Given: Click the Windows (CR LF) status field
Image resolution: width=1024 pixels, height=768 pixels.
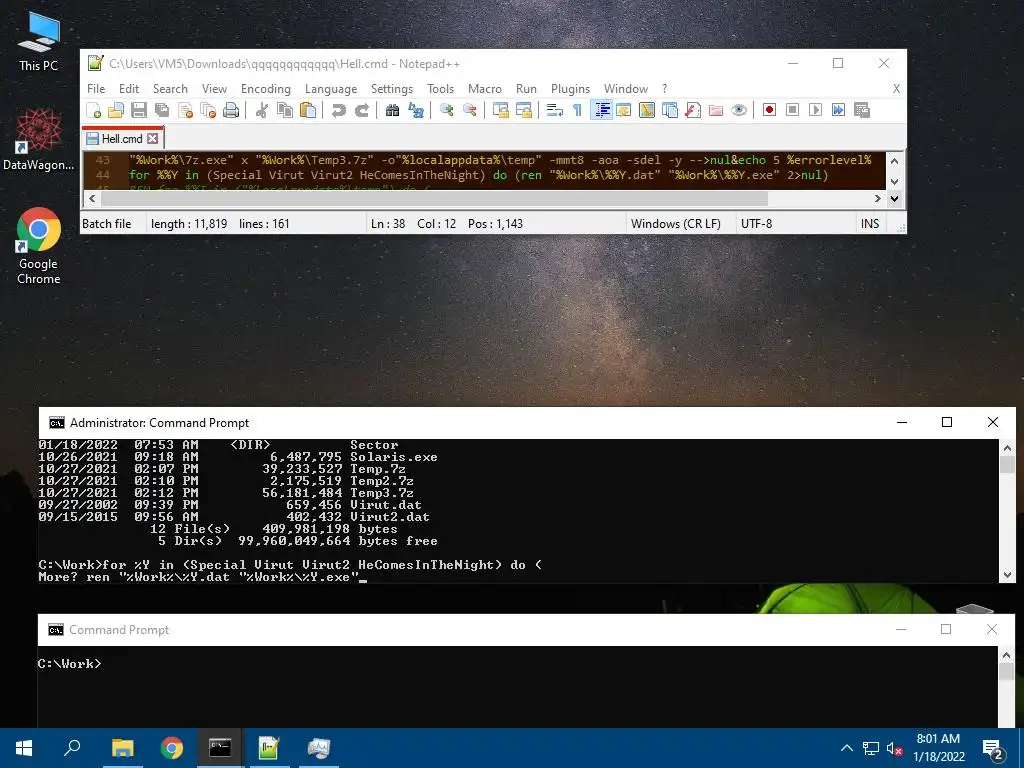Looking at the screenshot, I should (676, 224).
